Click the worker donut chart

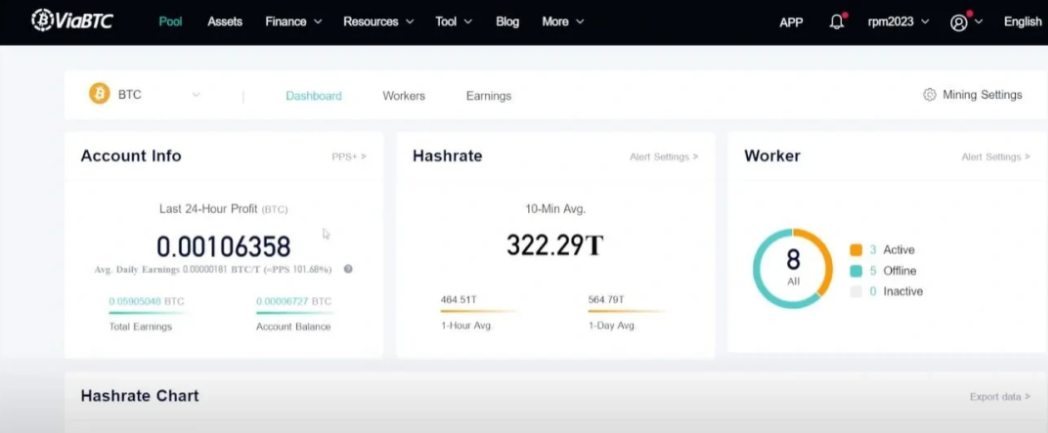[792, 268]
